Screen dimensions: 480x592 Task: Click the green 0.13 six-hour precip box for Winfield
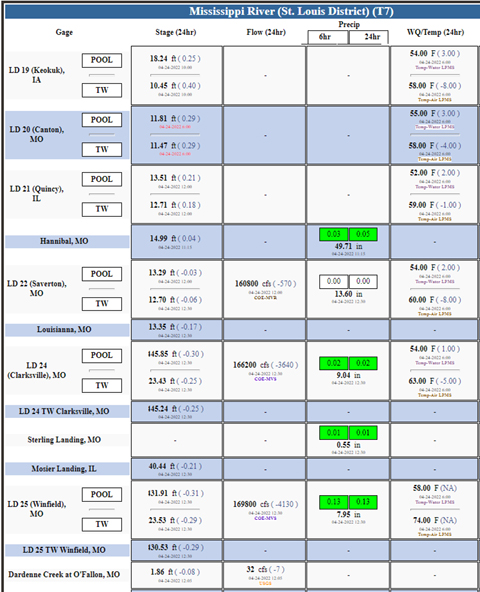(334, 502)
